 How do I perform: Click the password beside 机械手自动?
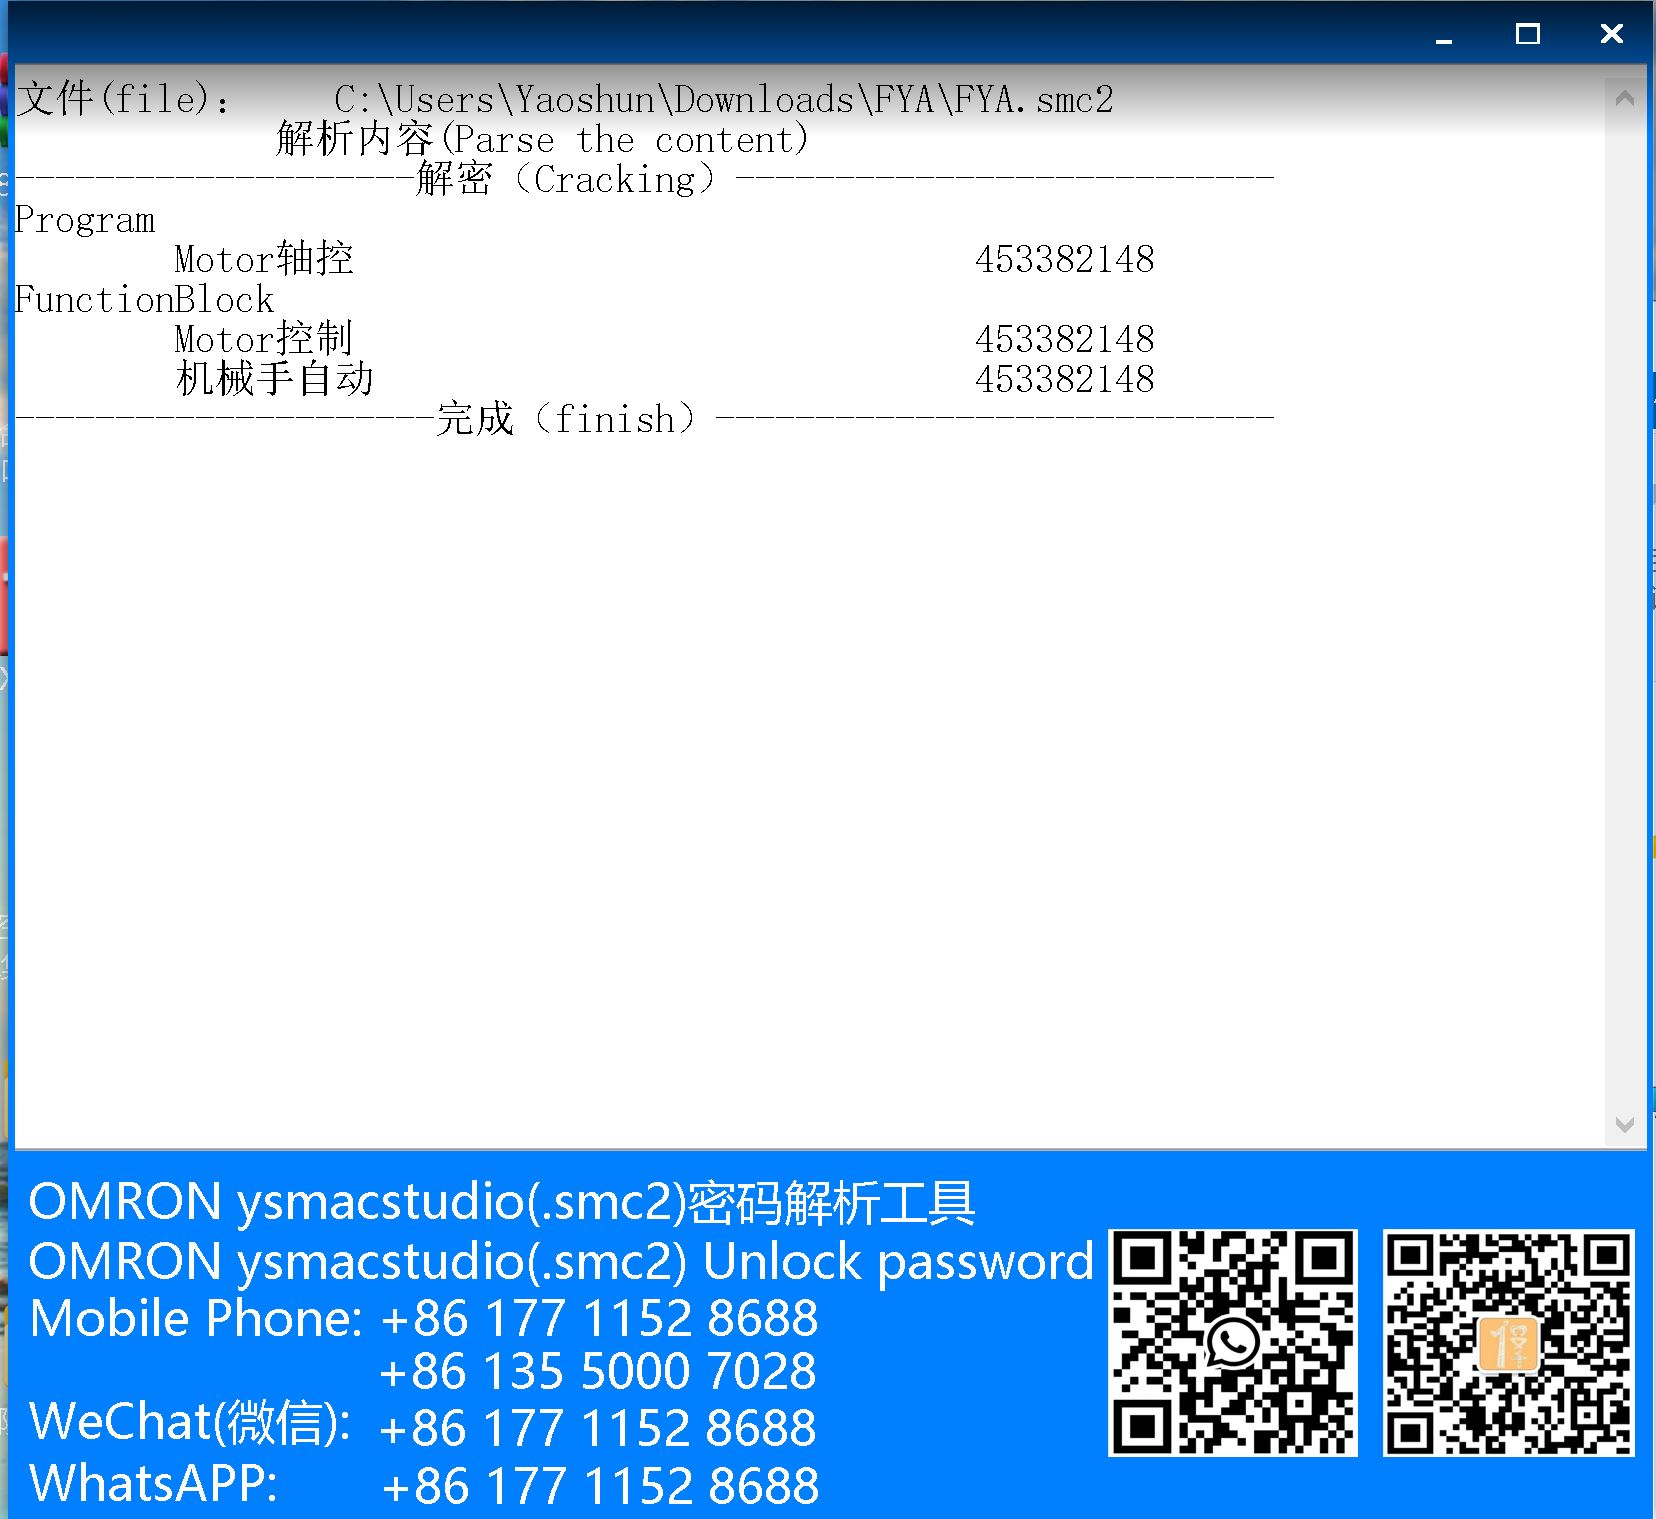1064,380
